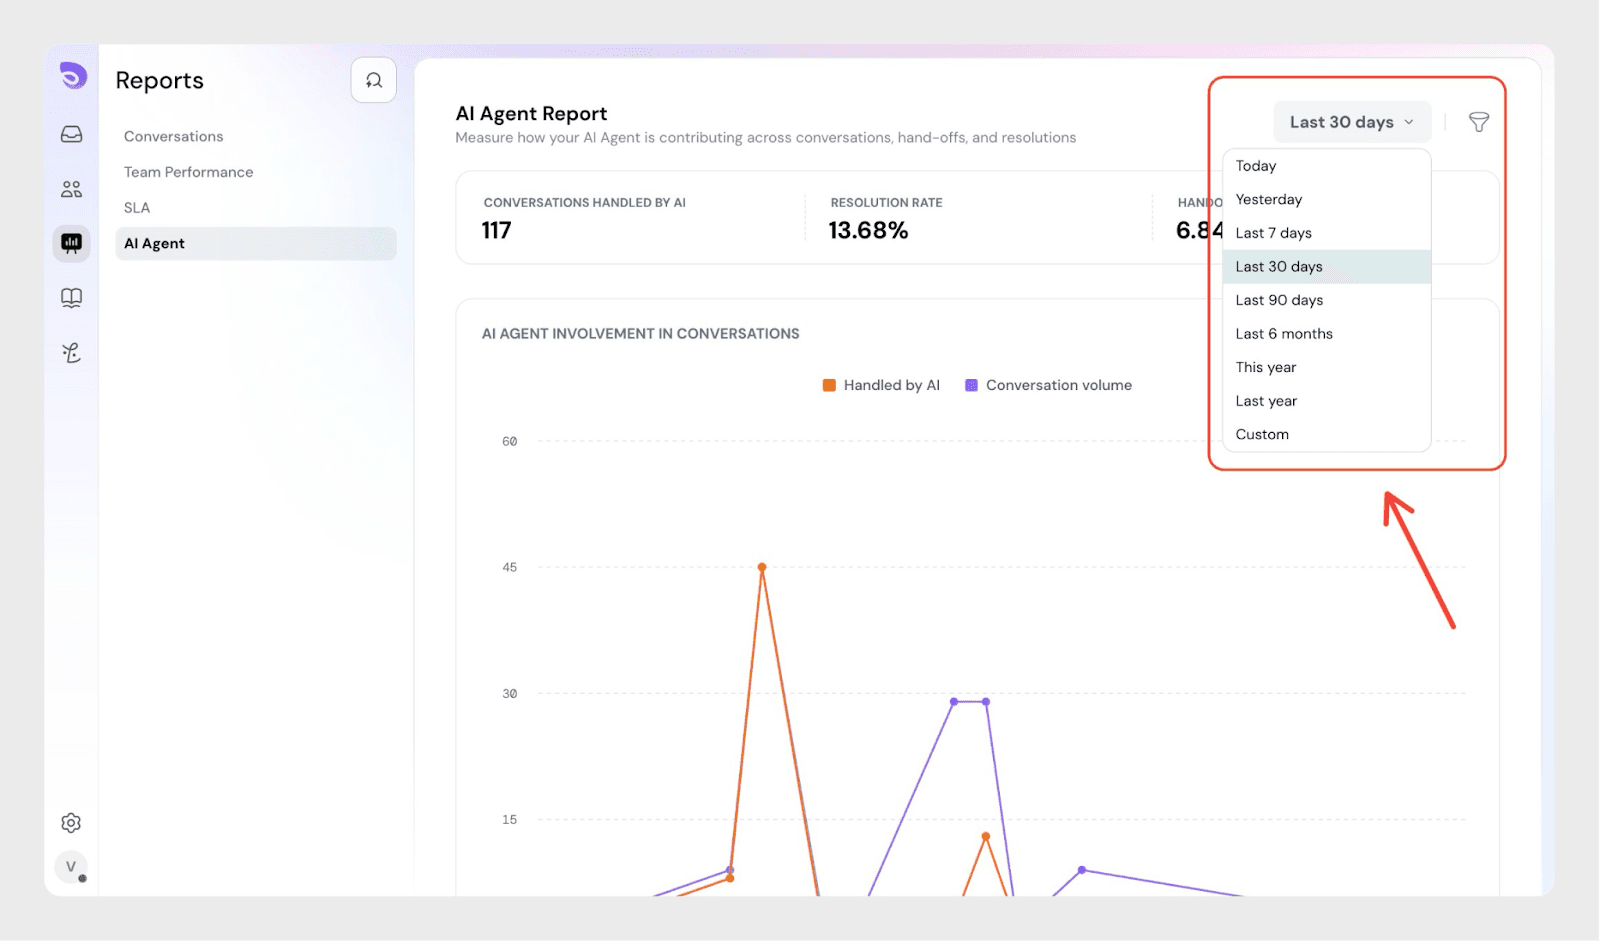Open the contacts people icon
1600x941 pixels.
[x=72, y=189]
